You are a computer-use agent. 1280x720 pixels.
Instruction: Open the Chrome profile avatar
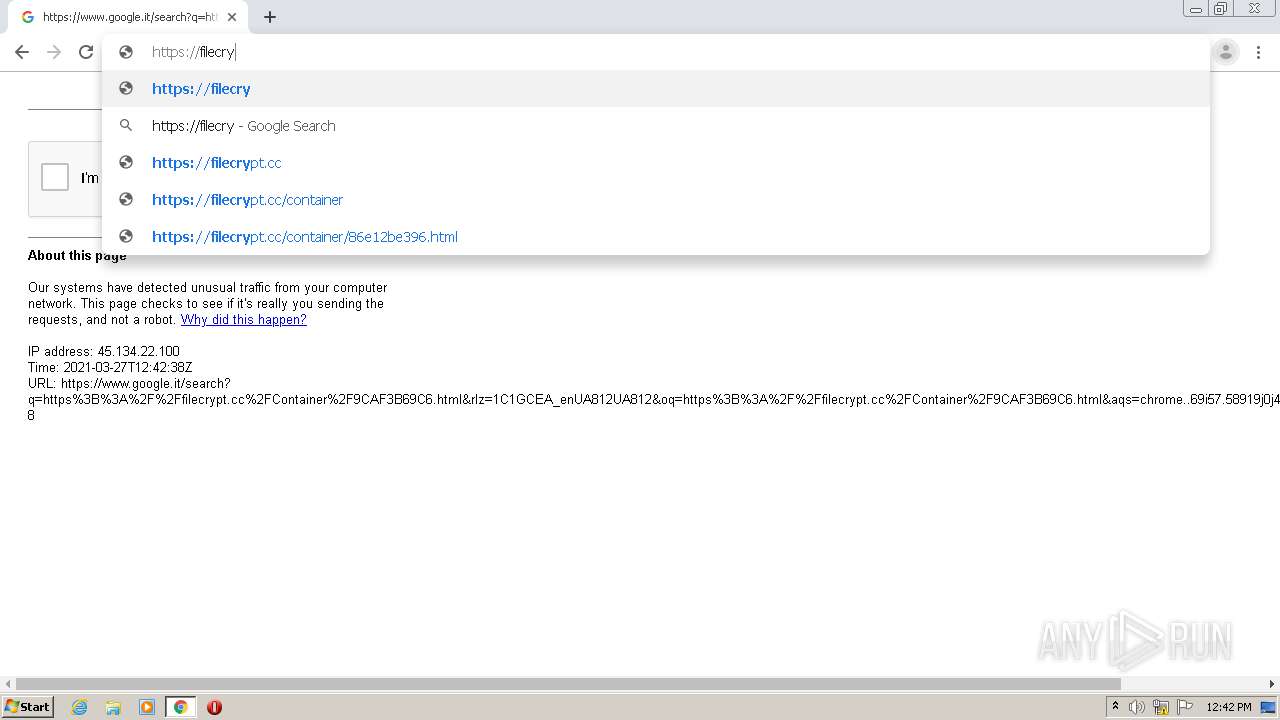(1225, 52)
